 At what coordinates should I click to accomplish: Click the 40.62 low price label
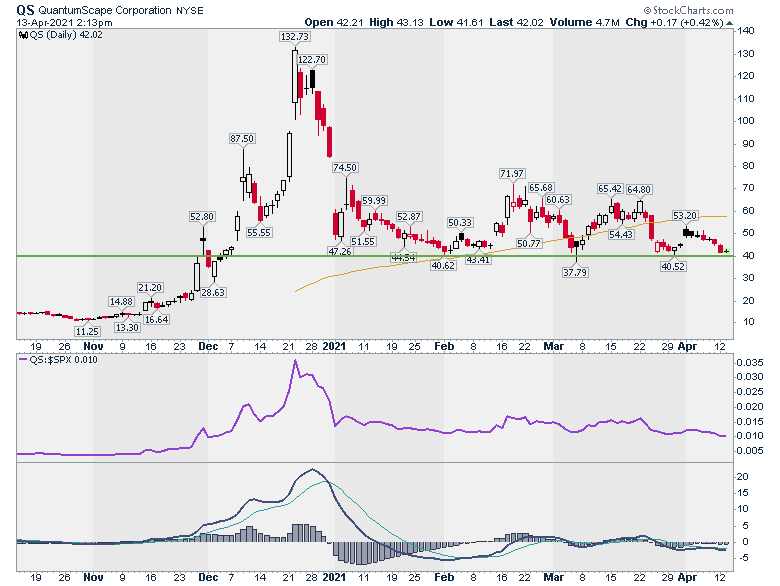[x=443, y=266]
